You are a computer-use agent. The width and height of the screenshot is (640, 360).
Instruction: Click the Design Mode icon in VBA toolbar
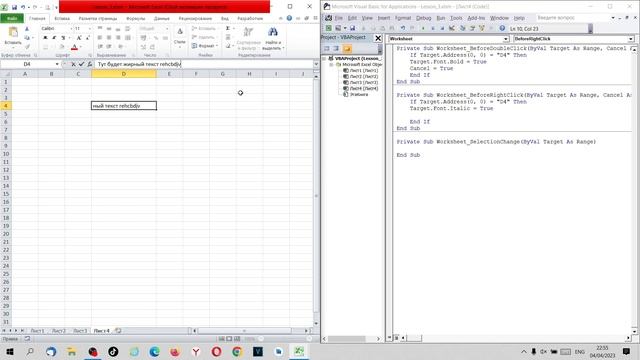[x=452, y=28]
